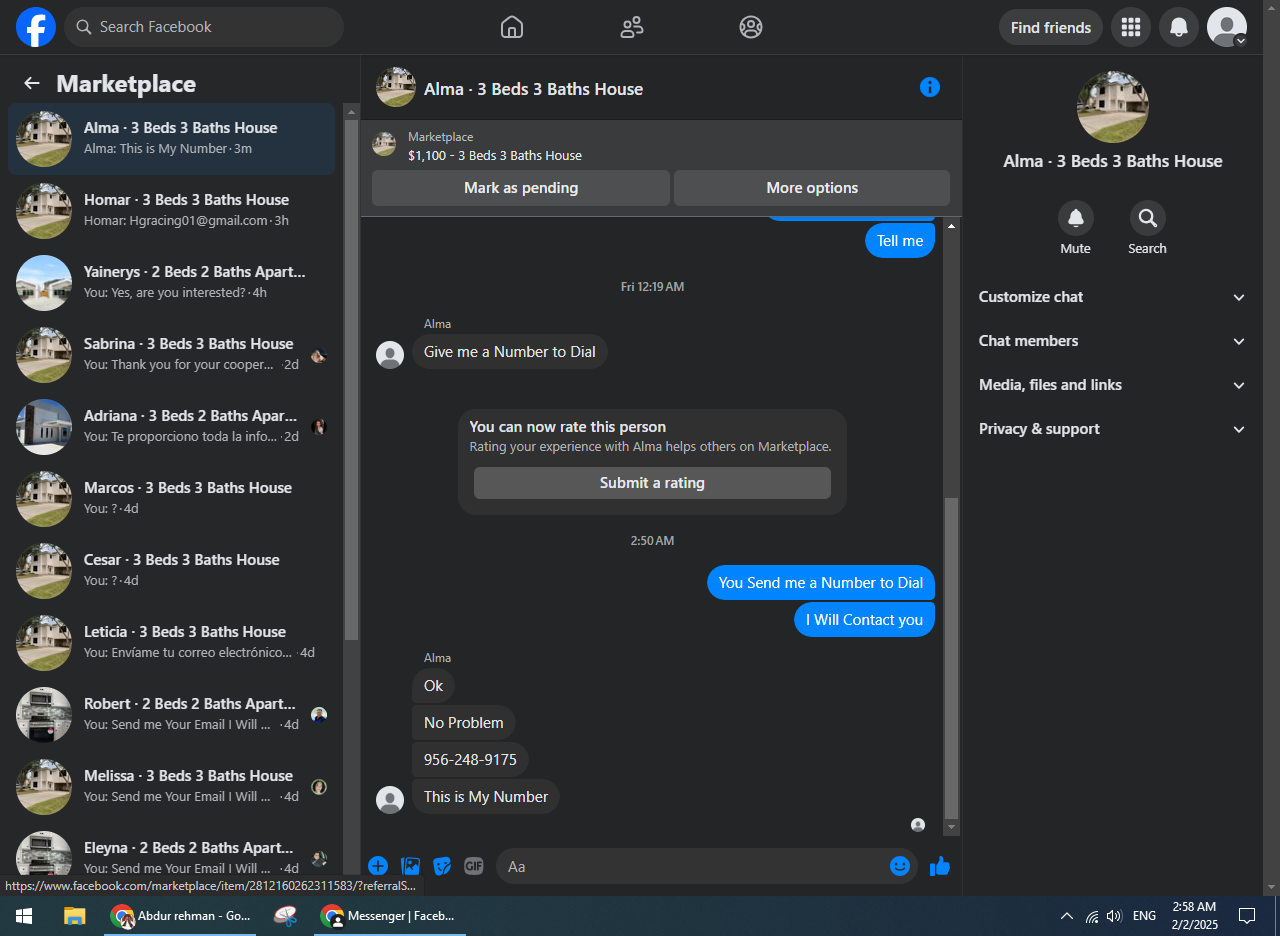
Task: Open Homar conversation in list
Action: coord(172,211)
